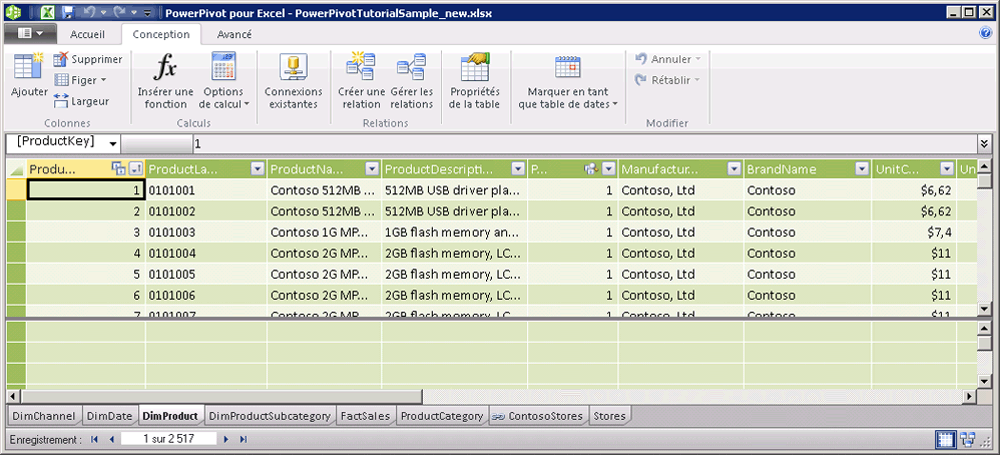1000x455 pixels.
Task: Click the Ajouter columns icon
Action: click(x=29, y=68)
